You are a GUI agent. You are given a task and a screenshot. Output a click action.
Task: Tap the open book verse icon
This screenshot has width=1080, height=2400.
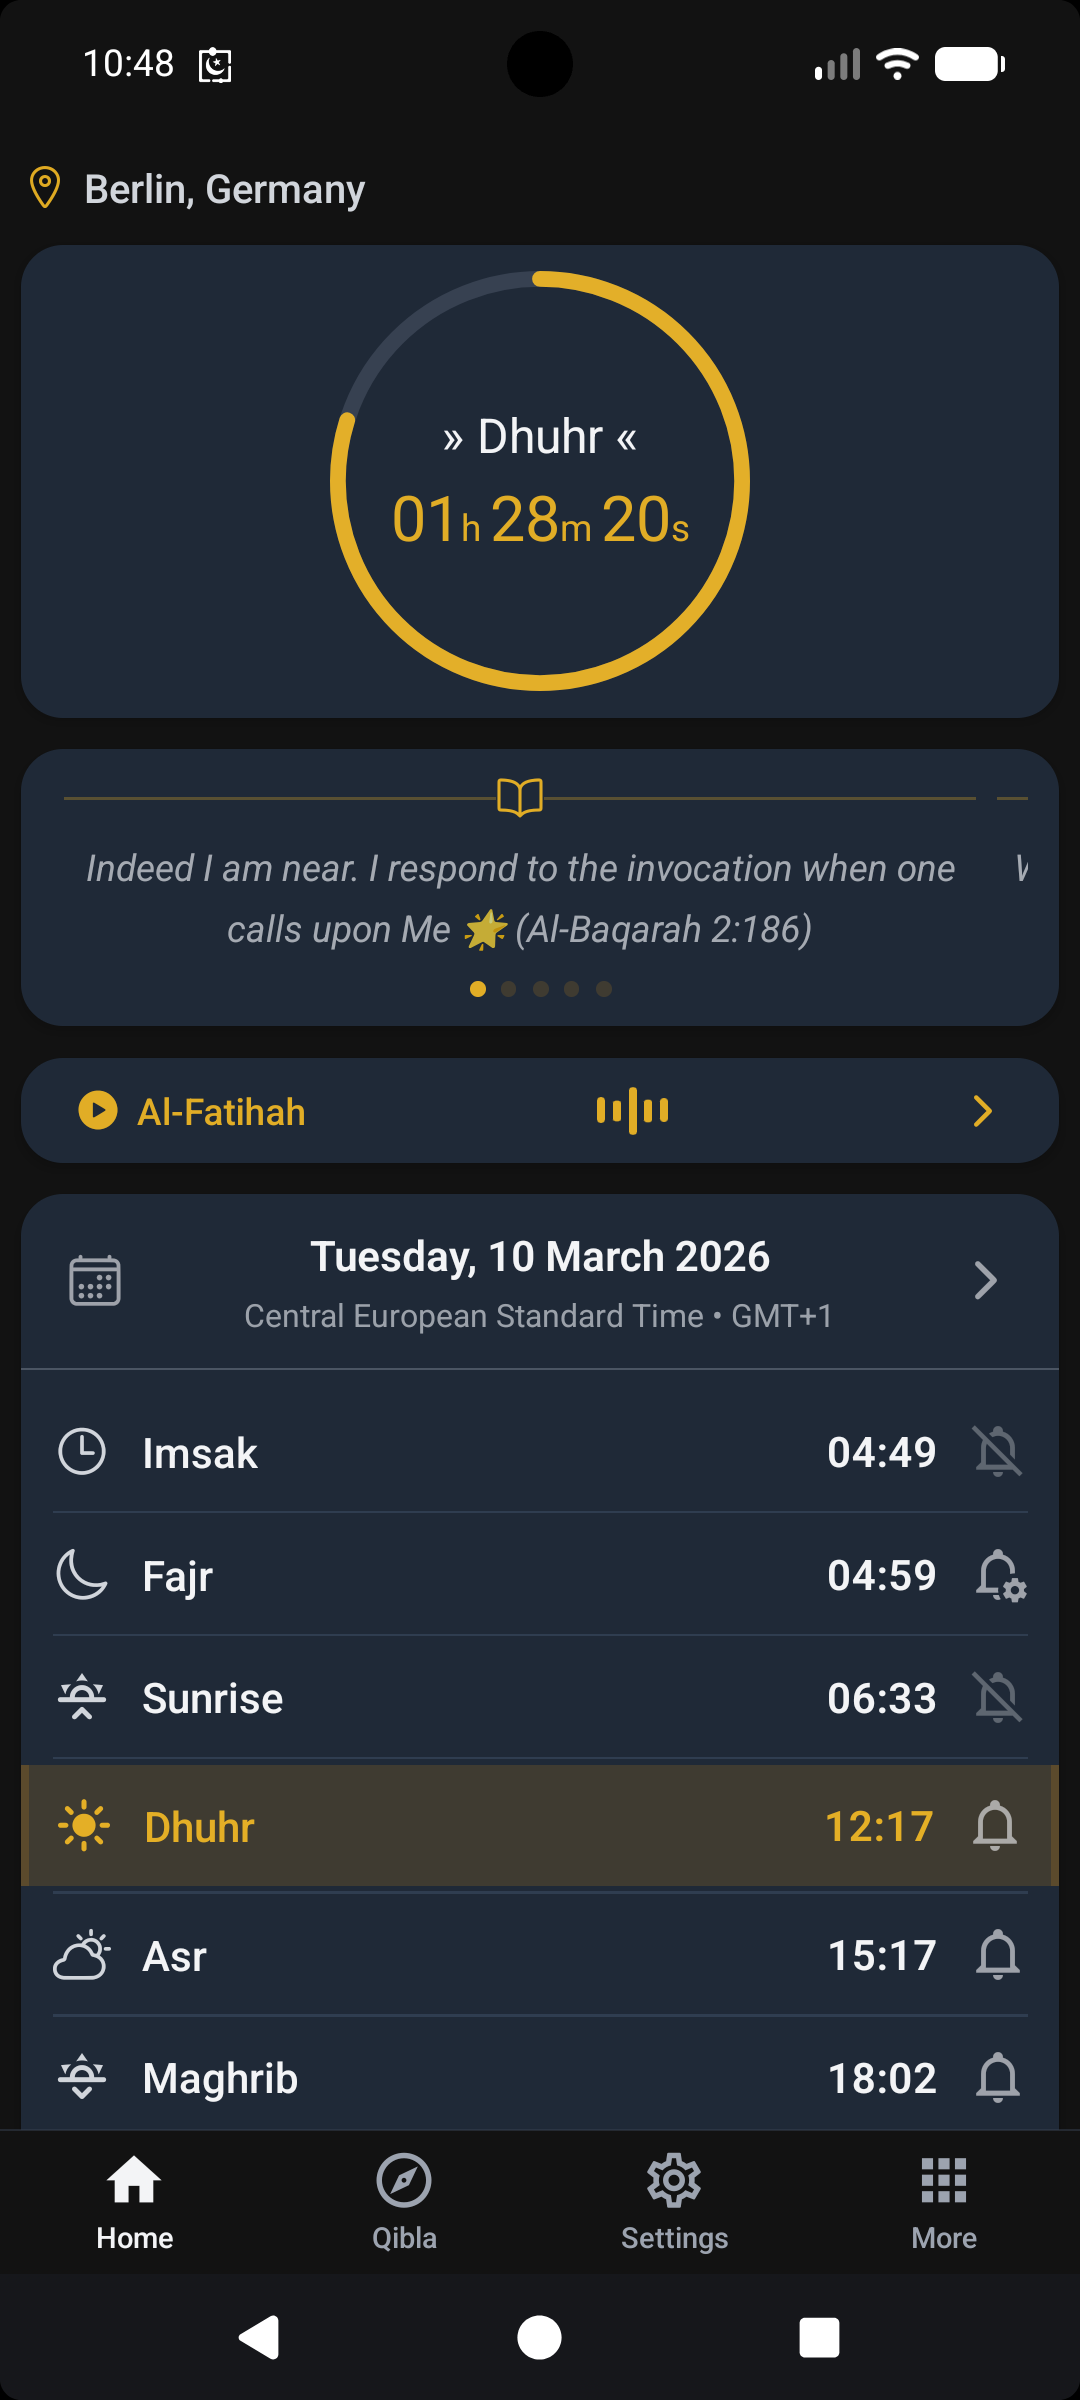coord(520,797)
